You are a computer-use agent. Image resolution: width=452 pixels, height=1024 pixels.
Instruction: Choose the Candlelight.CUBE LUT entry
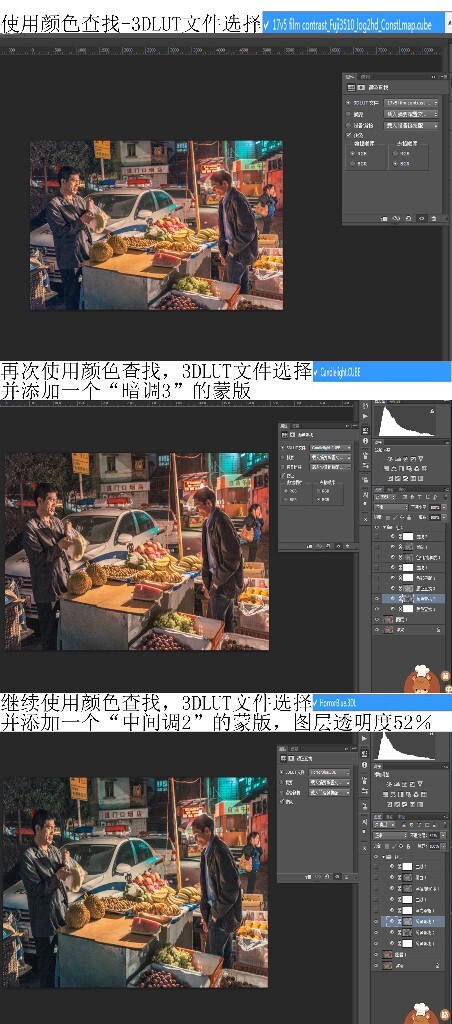pos(382,372)
